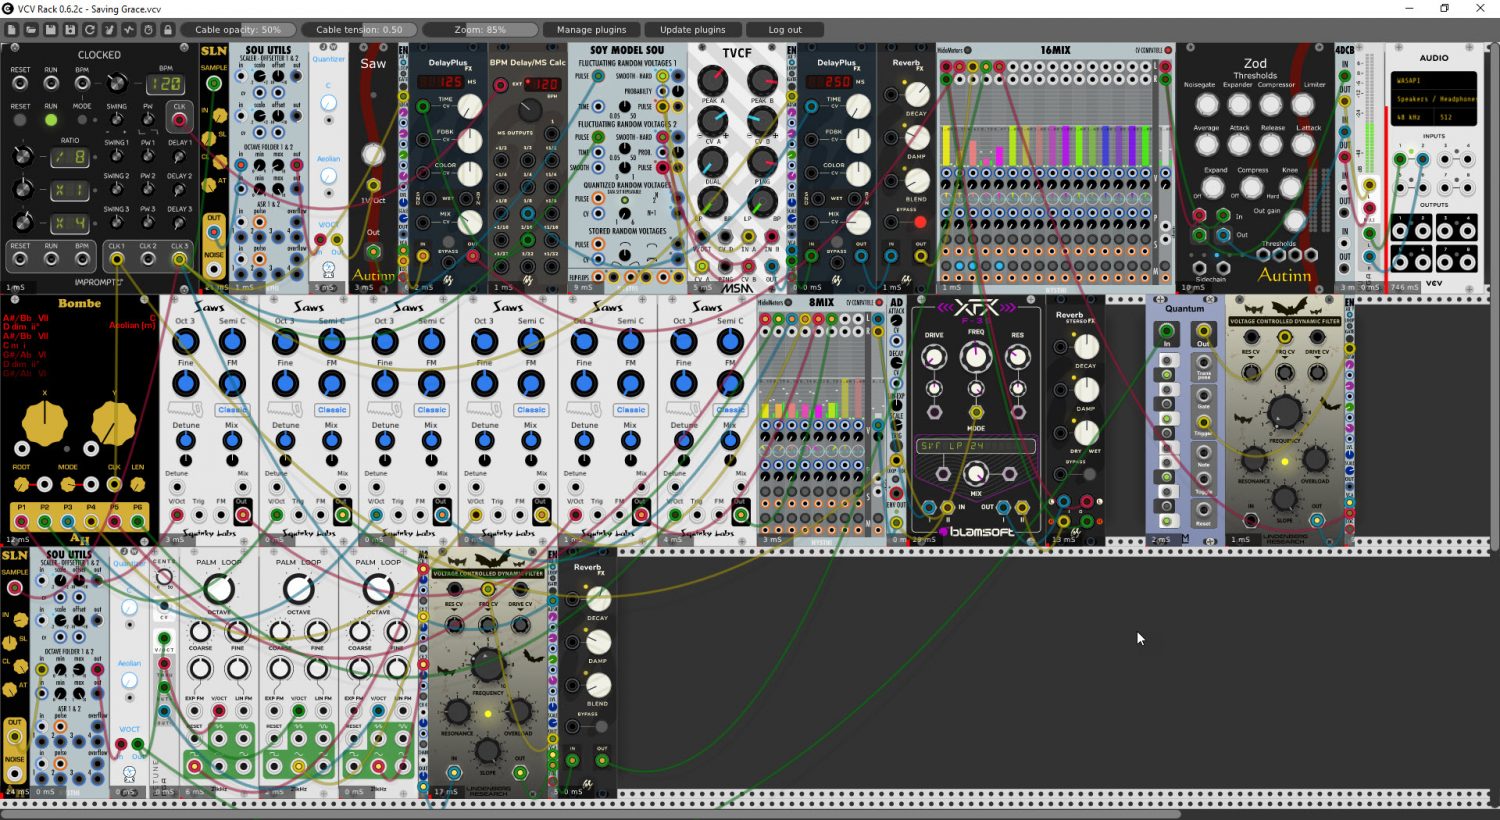Click the lock modules padlock icon
Screen dimensions: 1500x820
pos(168,30)
